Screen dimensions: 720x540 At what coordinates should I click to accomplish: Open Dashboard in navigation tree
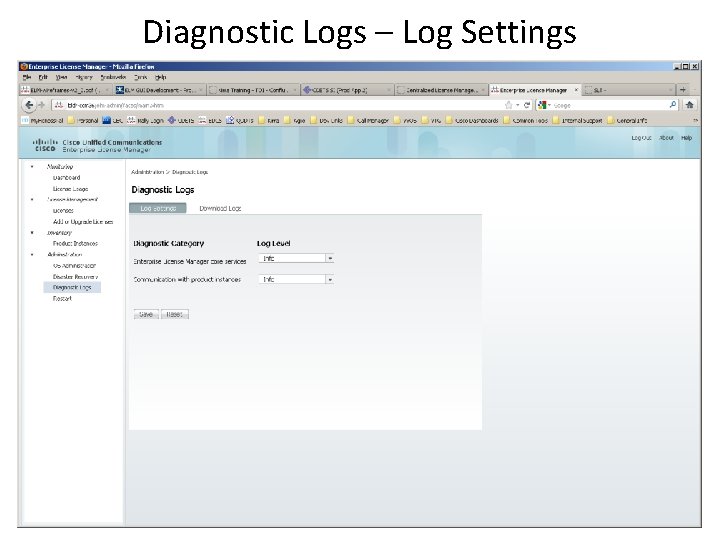pos(67,178)
